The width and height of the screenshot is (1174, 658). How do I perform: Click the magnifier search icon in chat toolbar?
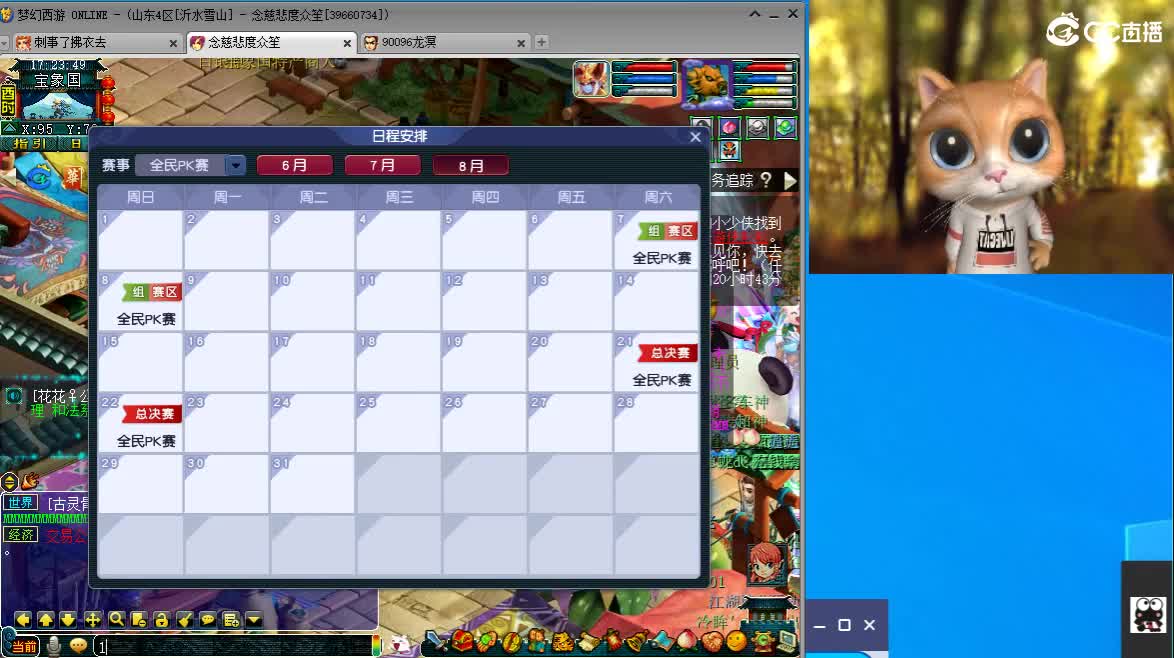(x=116, y=619)
